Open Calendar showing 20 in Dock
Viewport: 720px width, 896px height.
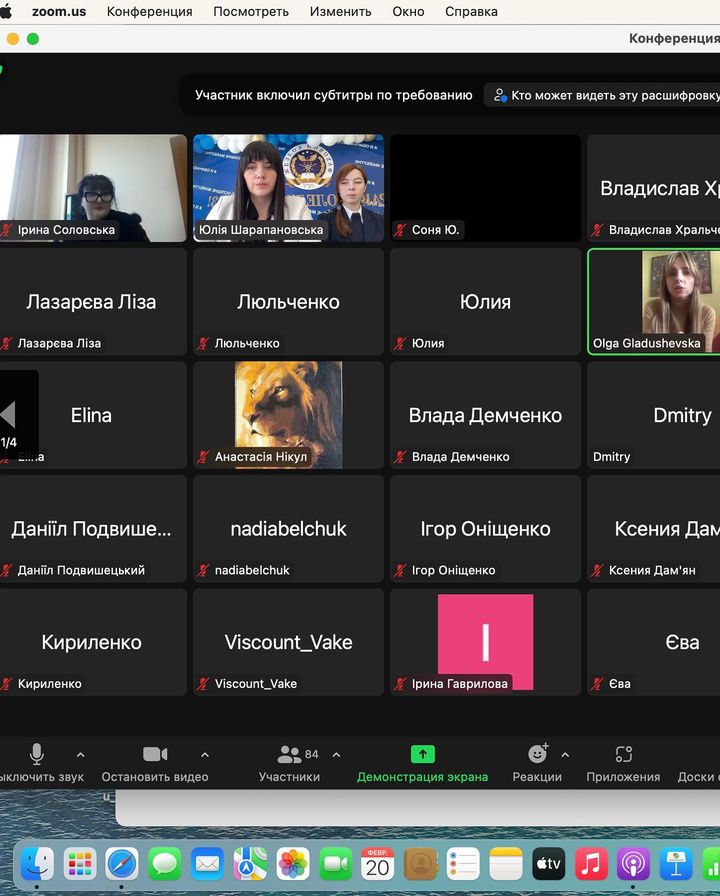click(x=378, y=863)
